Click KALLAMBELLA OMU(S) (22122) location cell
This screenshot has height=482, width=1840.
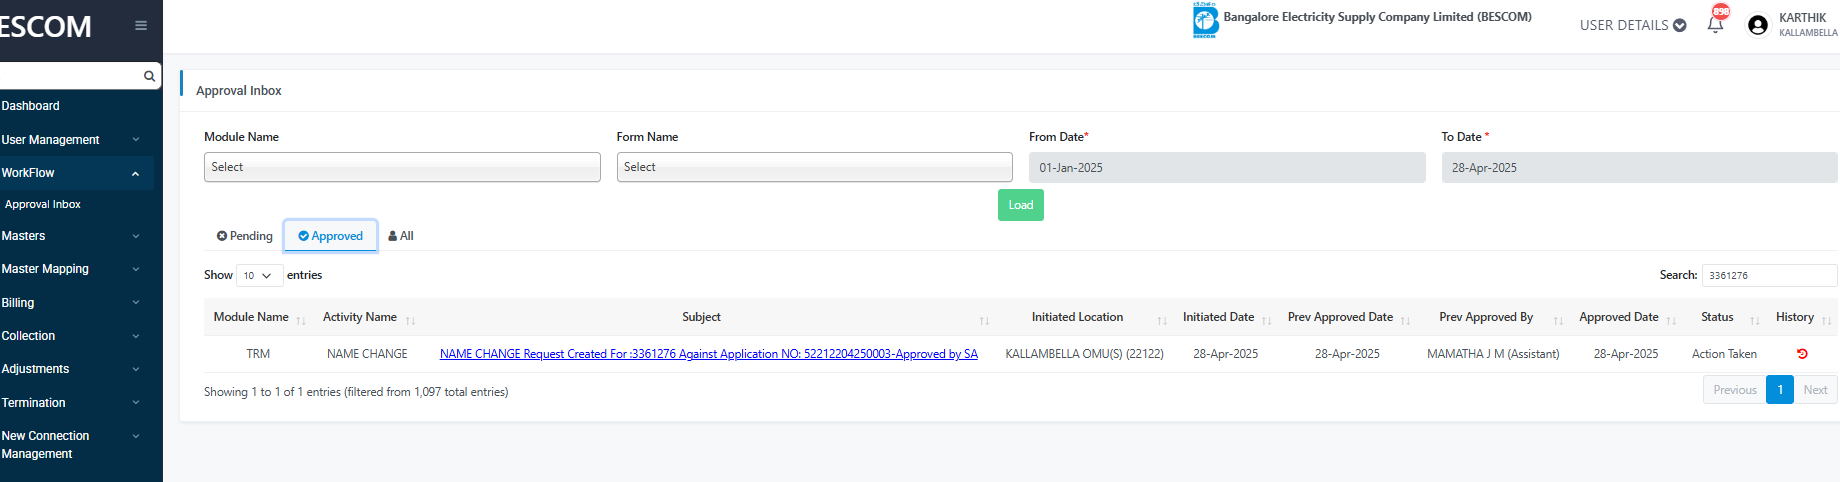tap(1084, 354)
